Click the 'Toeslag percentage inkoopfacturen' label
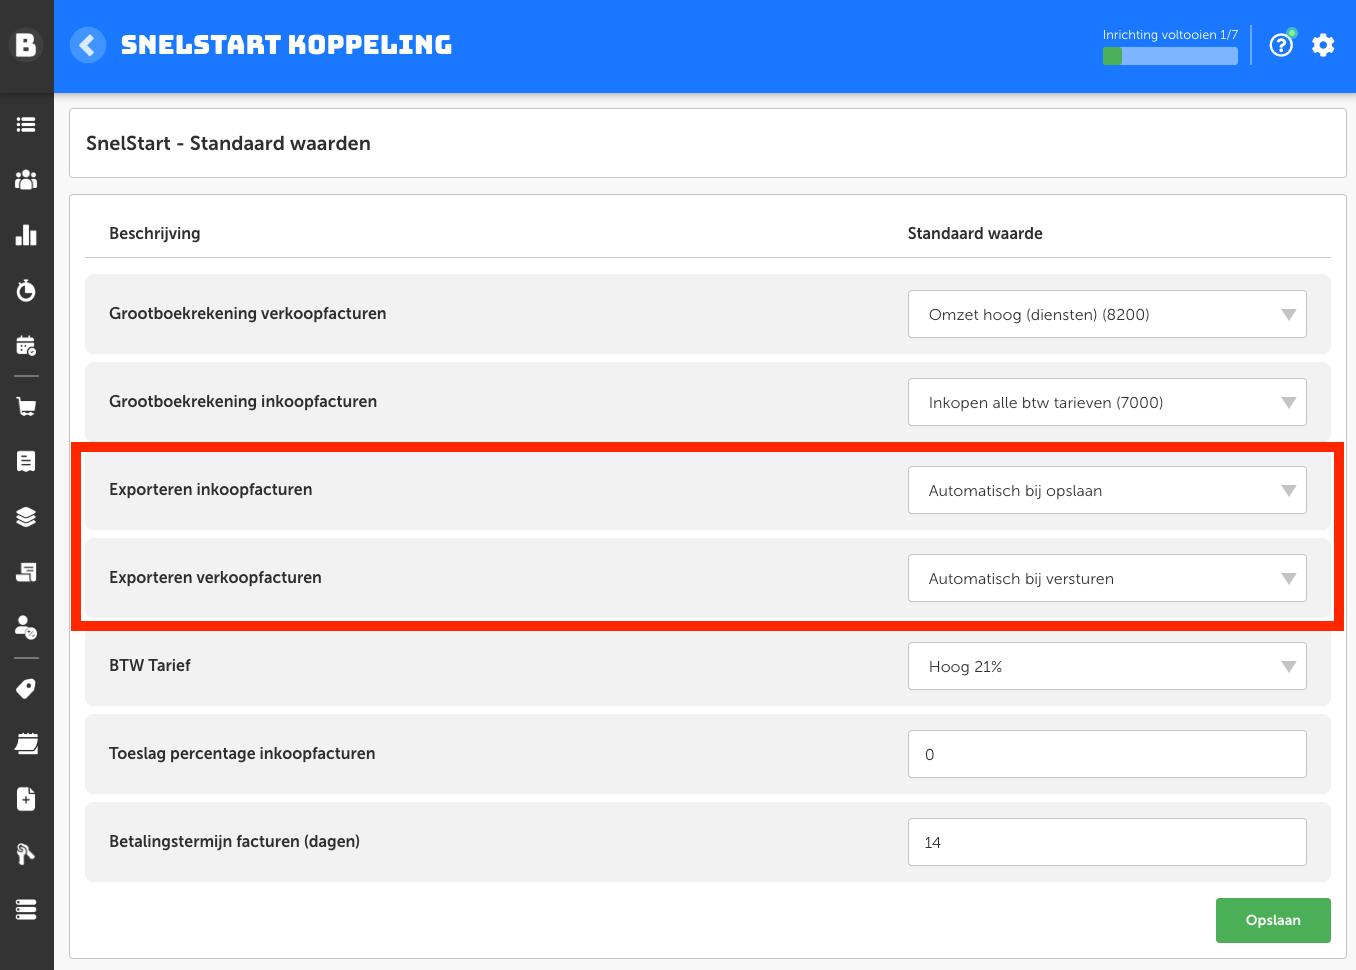The image size is (1356, 970). [x=242, y=753]
